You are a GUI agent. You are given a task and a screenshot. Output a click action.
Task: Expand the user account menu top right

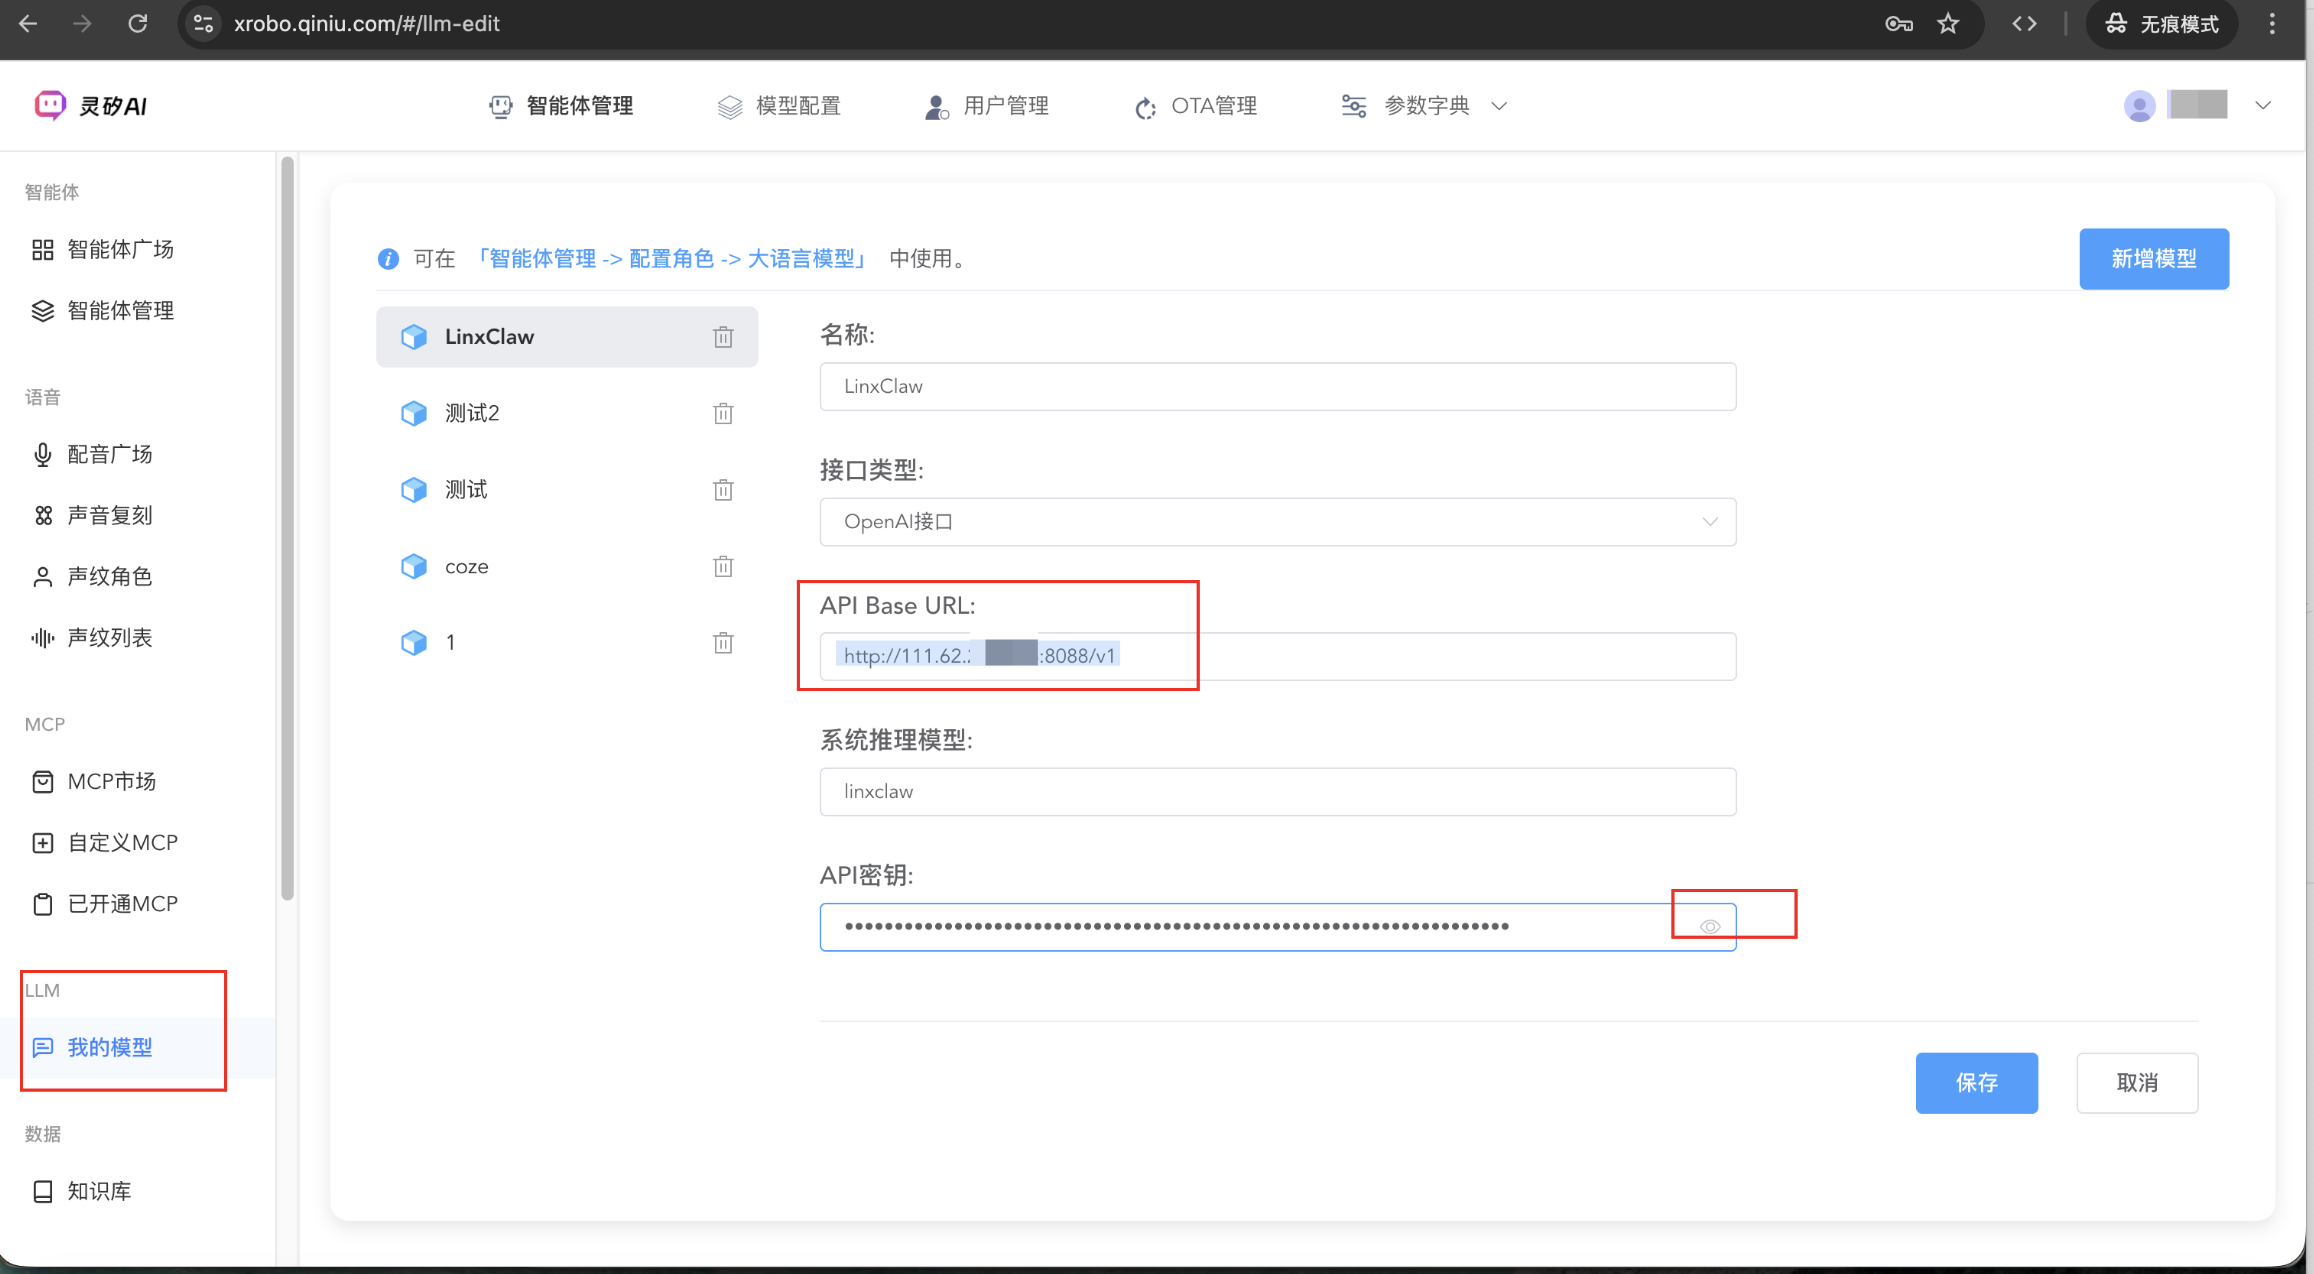pyautogui.click(x=2264, y=105)
